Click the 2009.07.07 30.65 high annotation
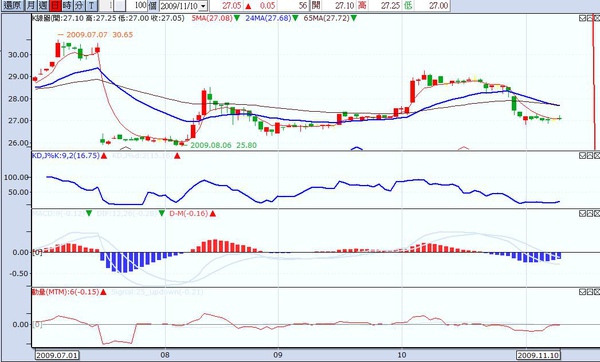 click(99, 34)
